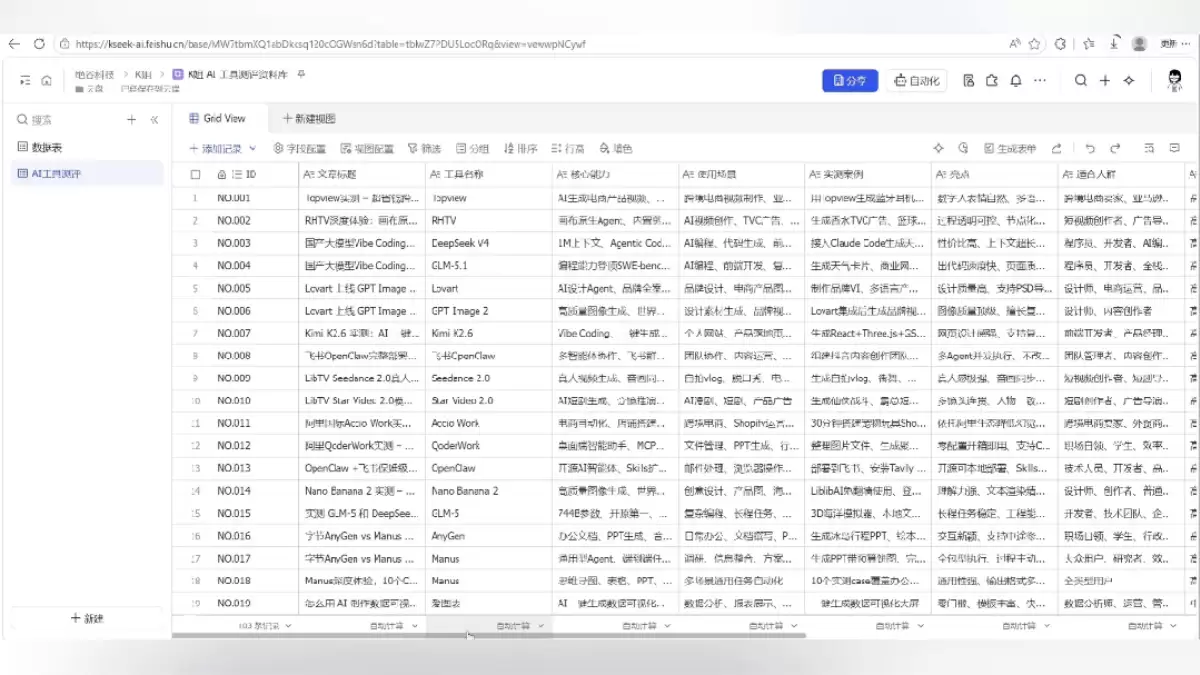
Task: Open the 排序 sort option
Action: 520,148
